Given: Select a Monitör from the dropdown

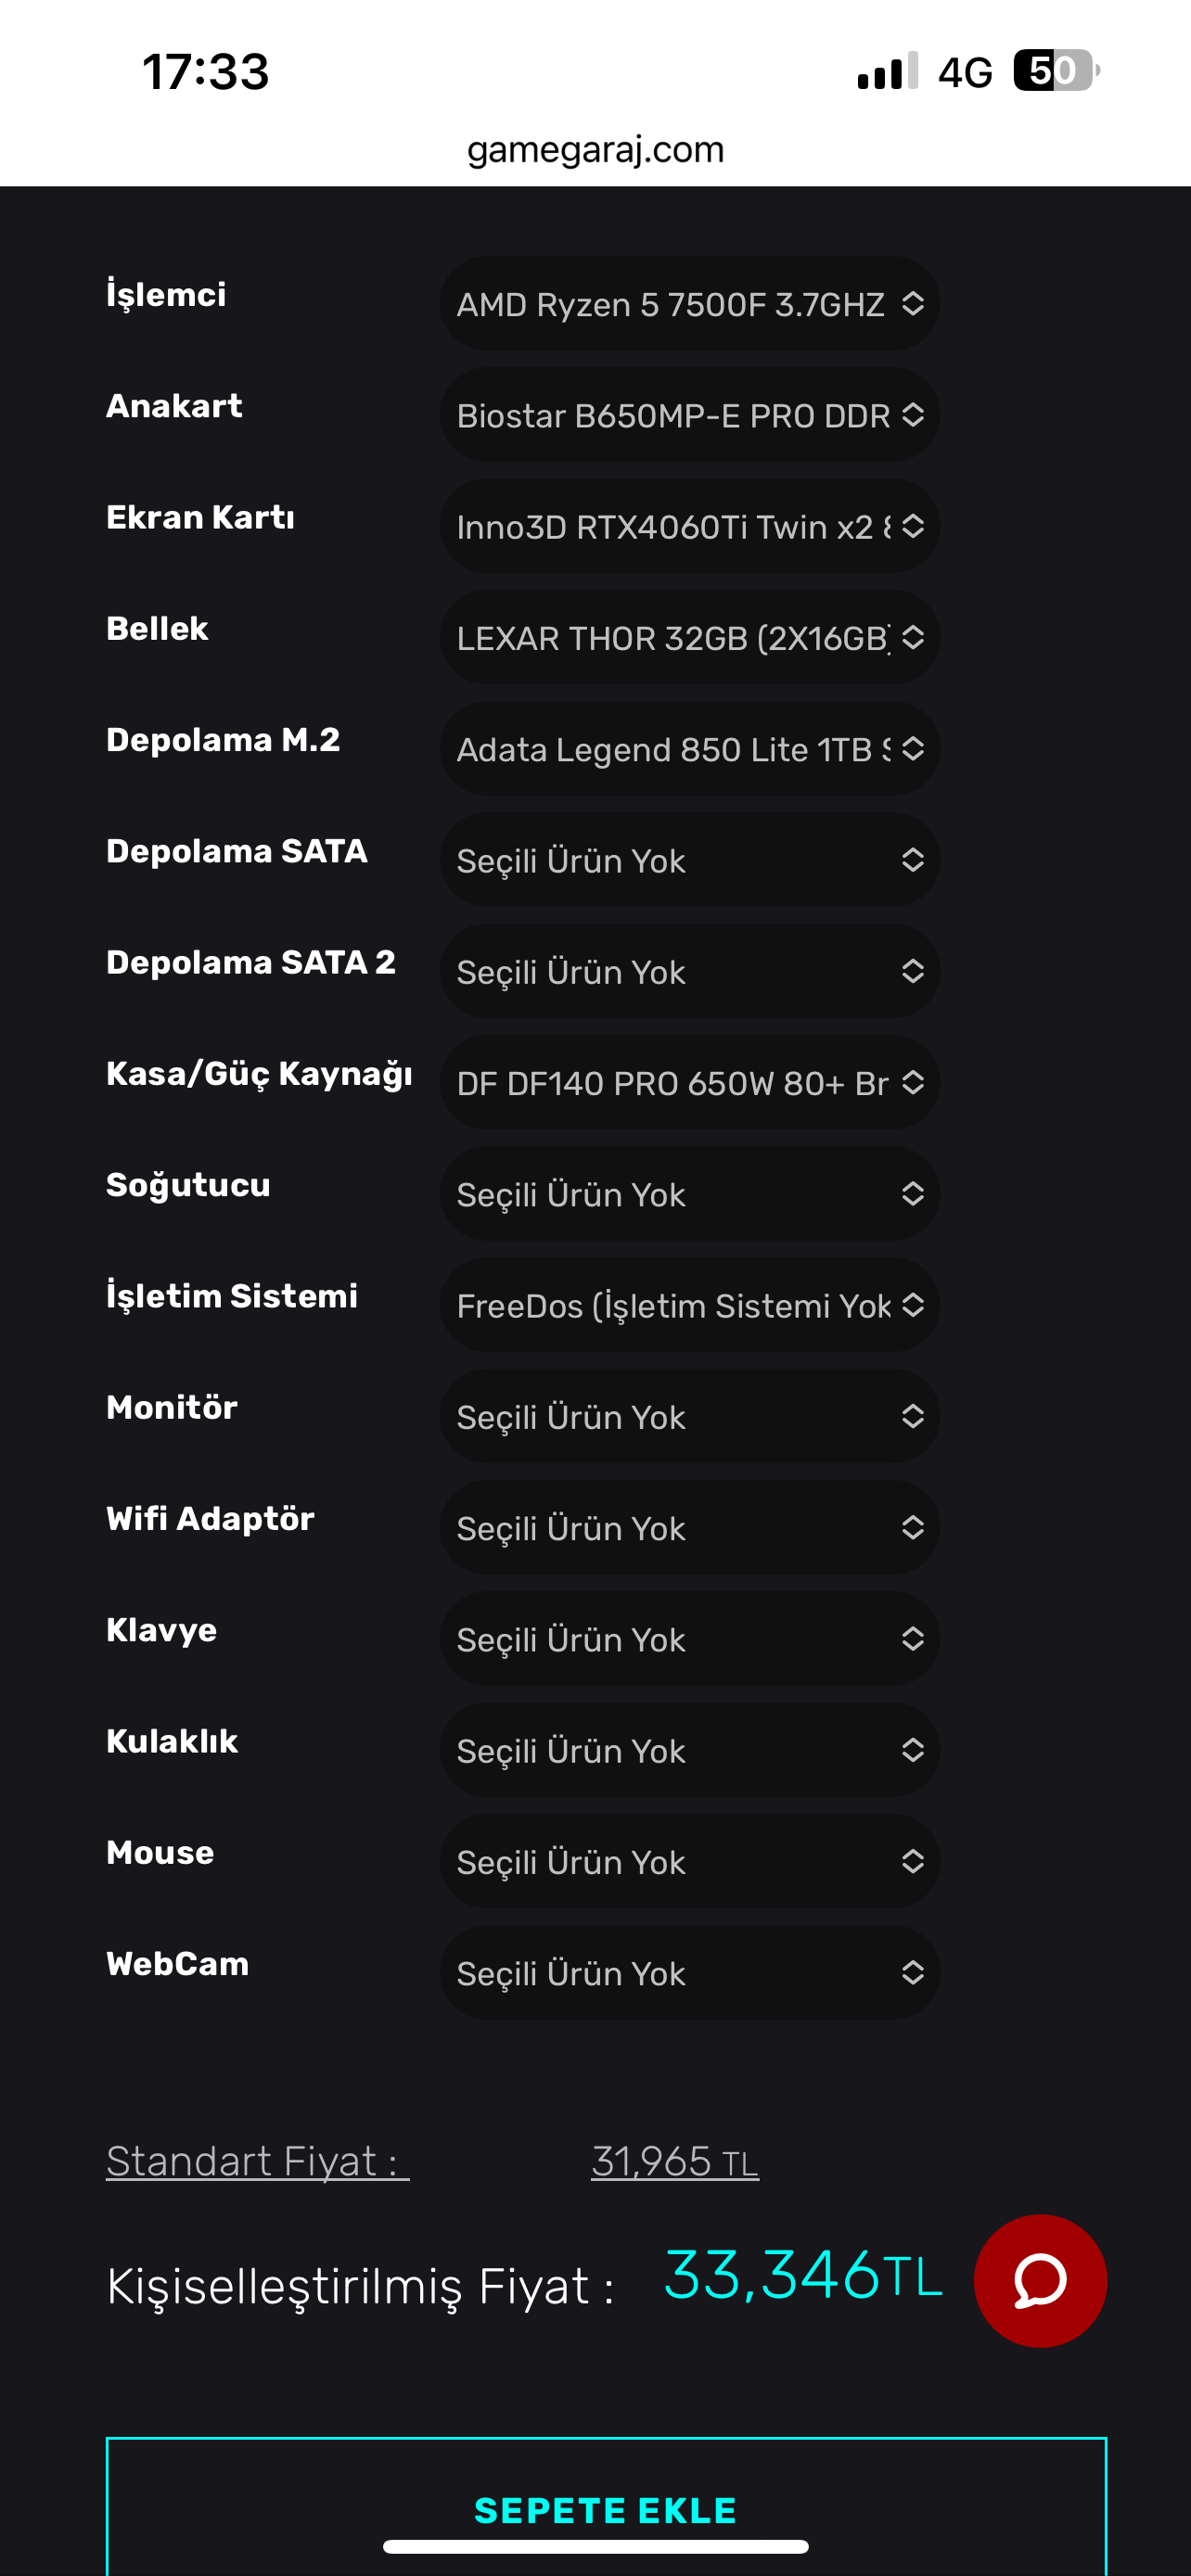Looking at the screenshot, I should coord(689,1416).
